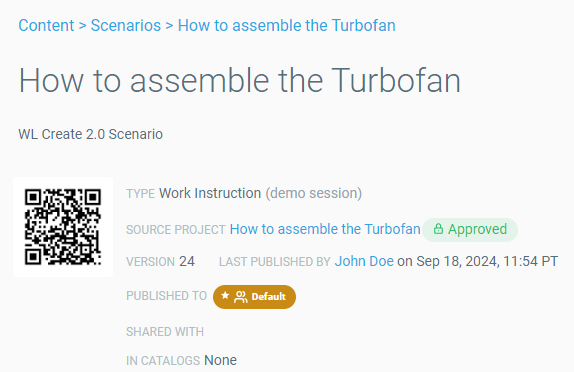Click the version number 24
The width and height of the screenshot is (574, 372).
(x=187, y=261)
